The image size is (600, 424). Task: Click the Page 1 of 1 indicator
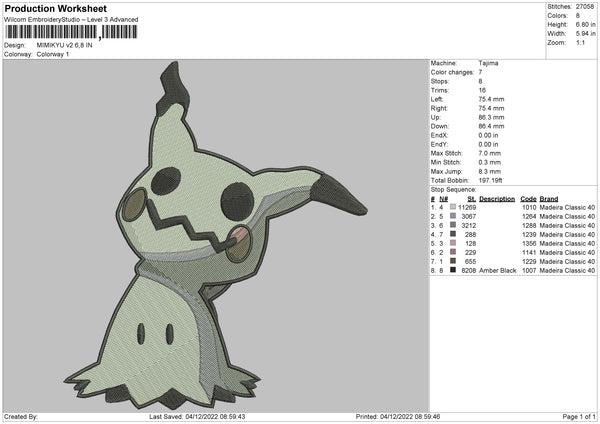pyautogui.click(x=579, y=416)
